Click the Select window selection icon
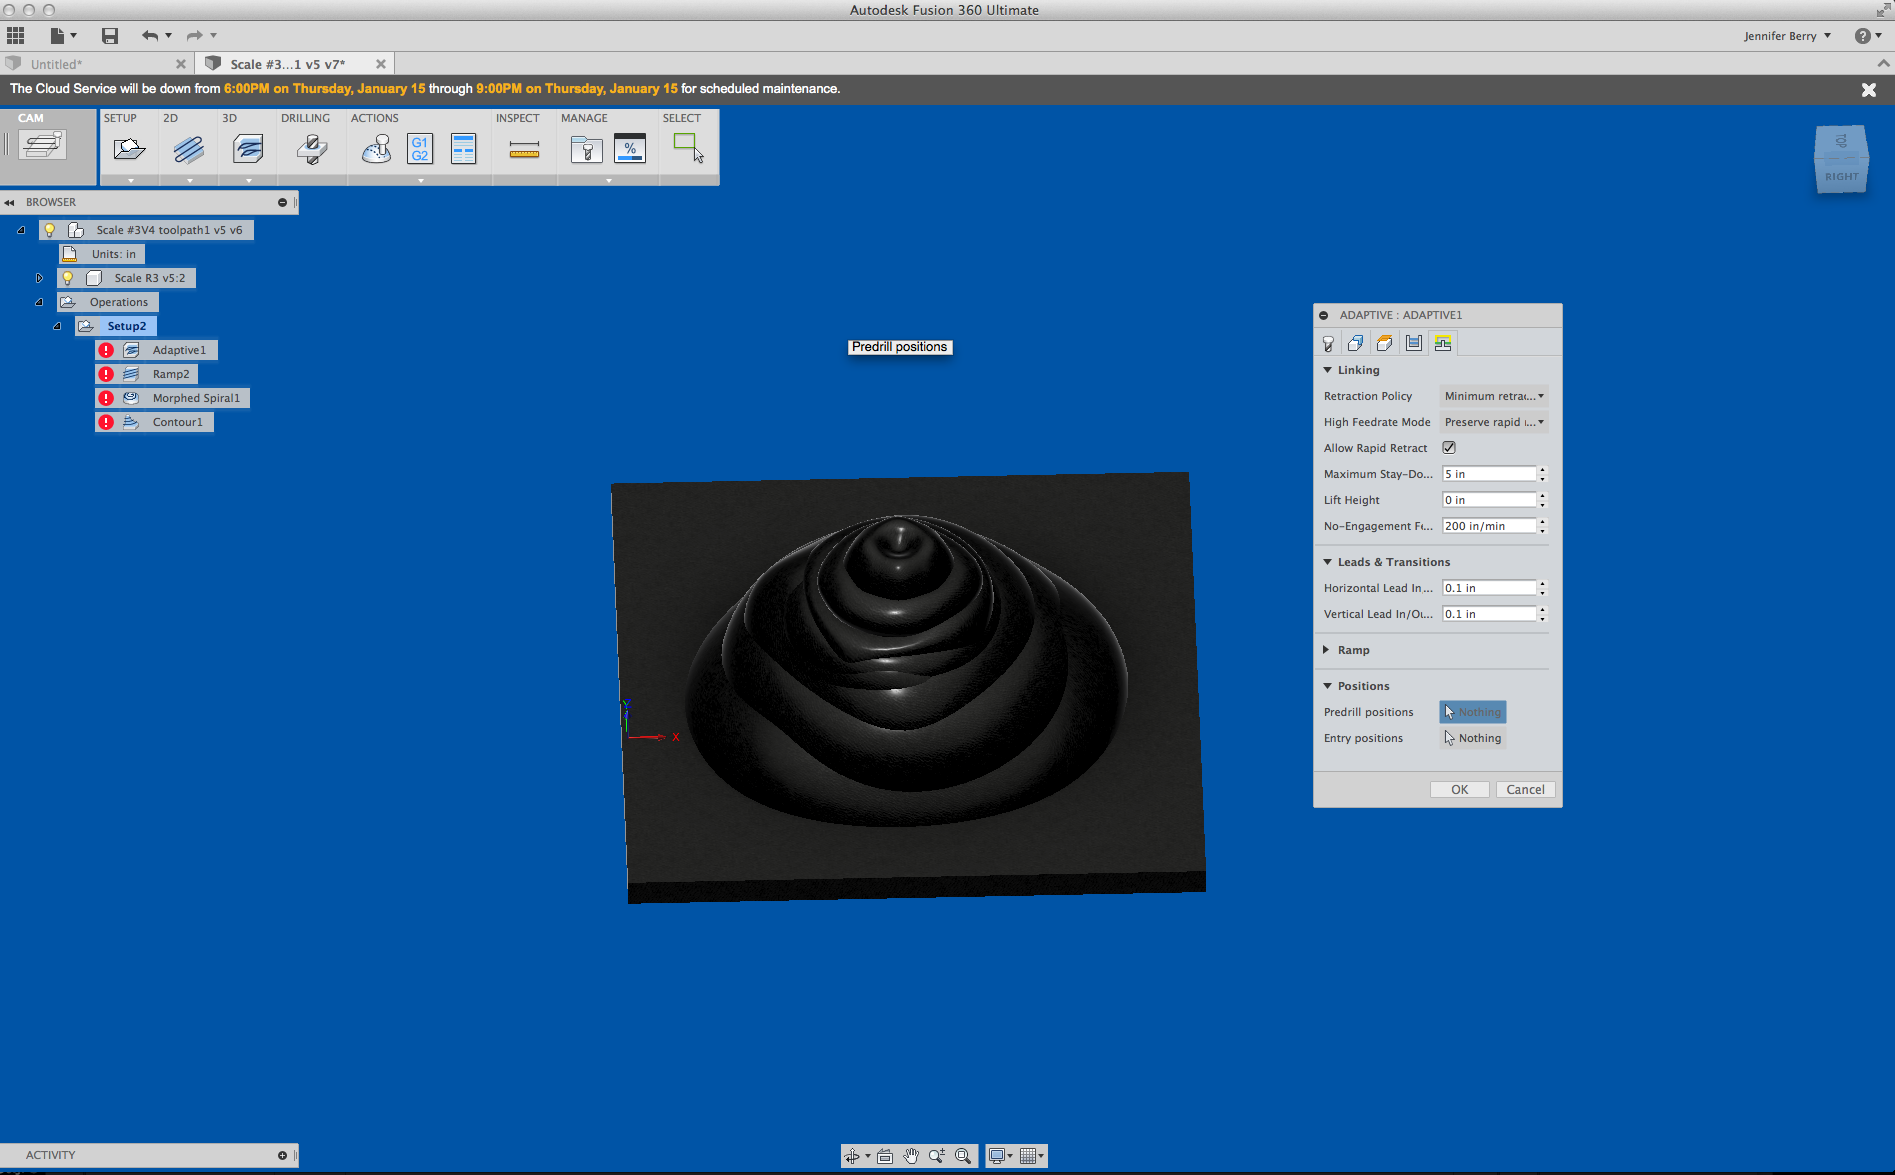 [688, 148]
